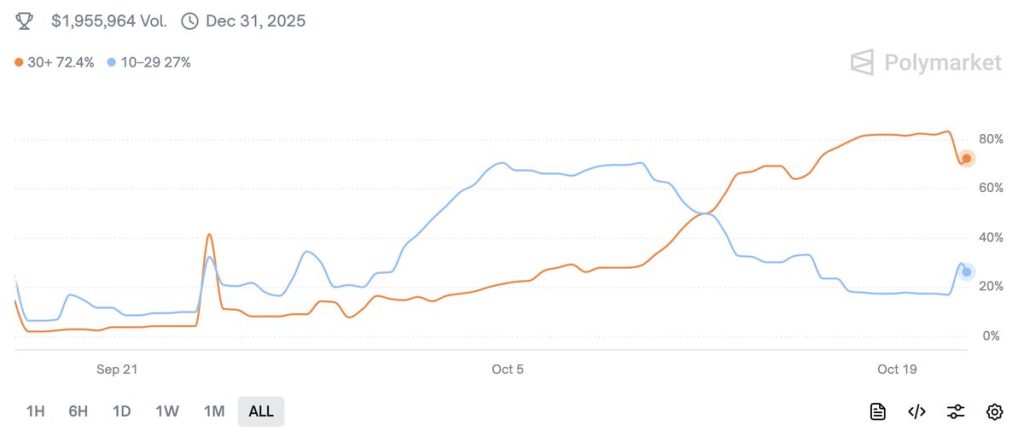Click the orange line's endpoint marker

(967, 159)
